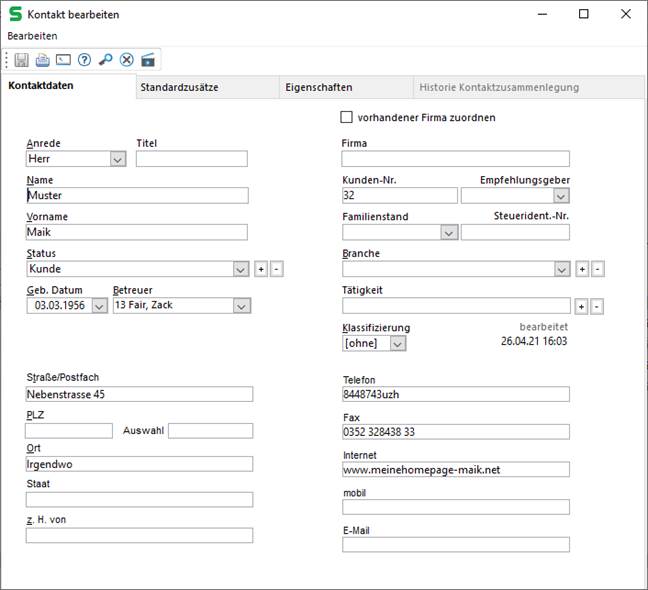
Task: Switch to the Standardzusätze tab
Action: (x=180, y=87)
